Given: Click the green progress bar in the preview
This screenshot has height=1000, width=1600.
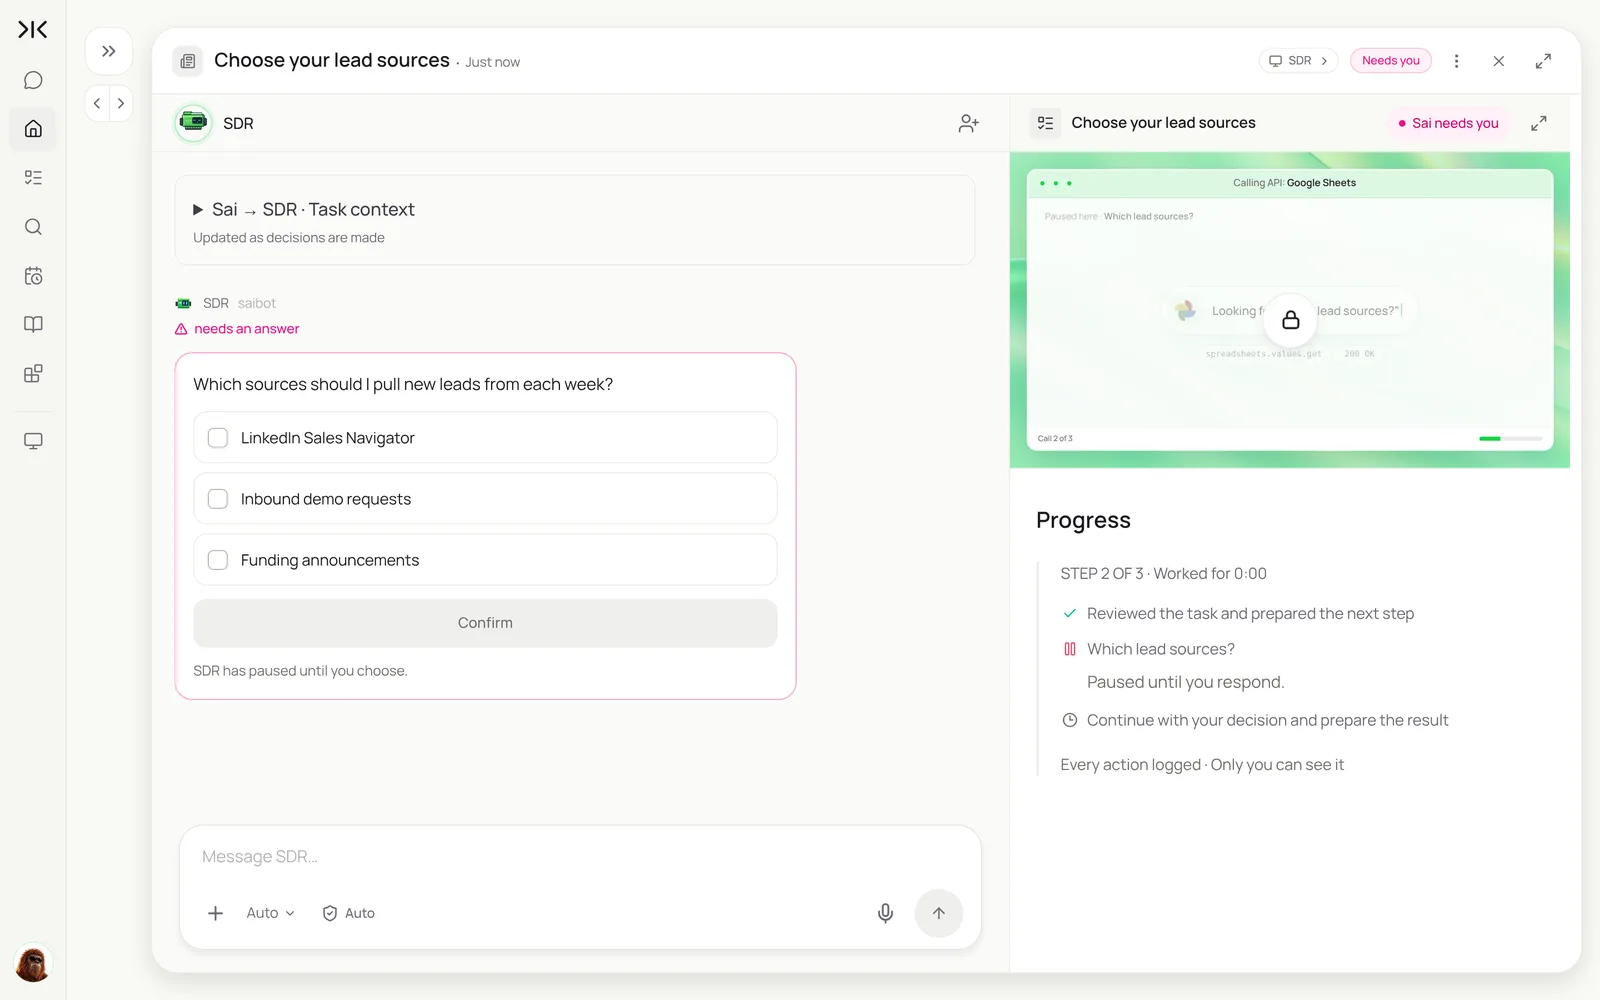Looking at the screenshot, I should click(1510, 438).
